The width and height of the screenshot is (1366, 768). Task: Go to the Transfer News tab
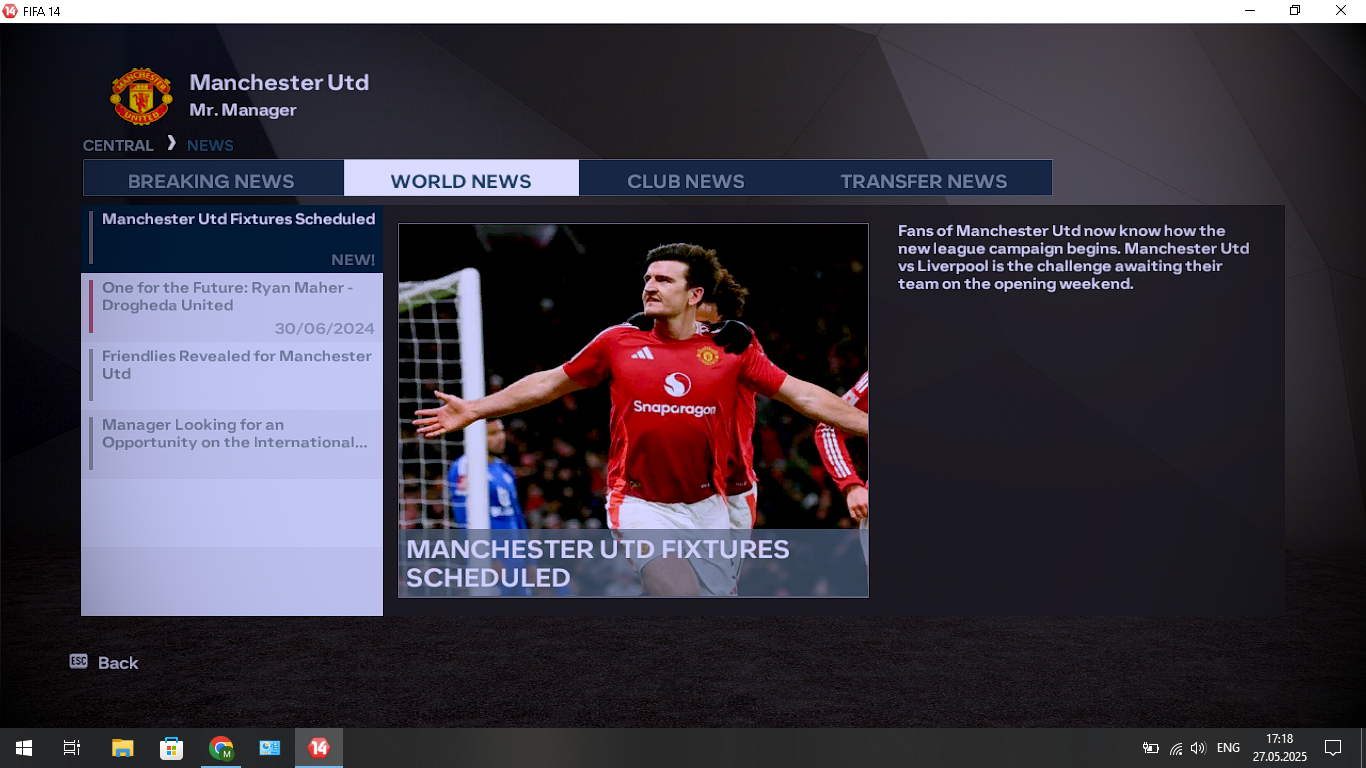point(923,178)
